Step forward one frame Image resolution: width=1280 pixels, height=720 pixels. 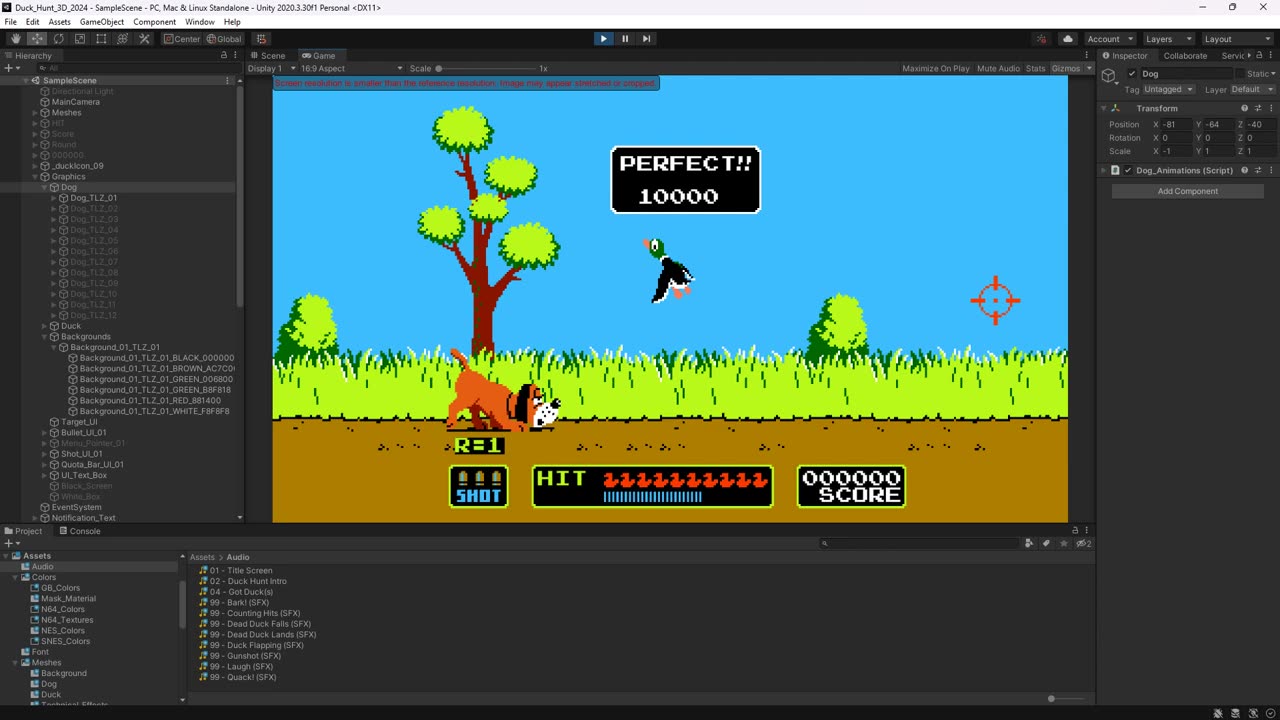(x=647, y=39)
